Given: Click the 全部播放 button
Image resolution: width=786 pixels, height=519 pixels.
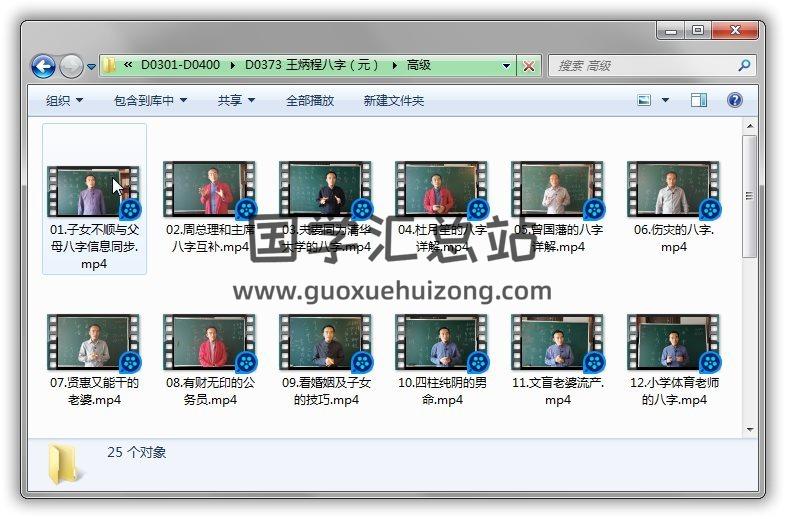Looking at the screenshot, I should pos(310,101).
